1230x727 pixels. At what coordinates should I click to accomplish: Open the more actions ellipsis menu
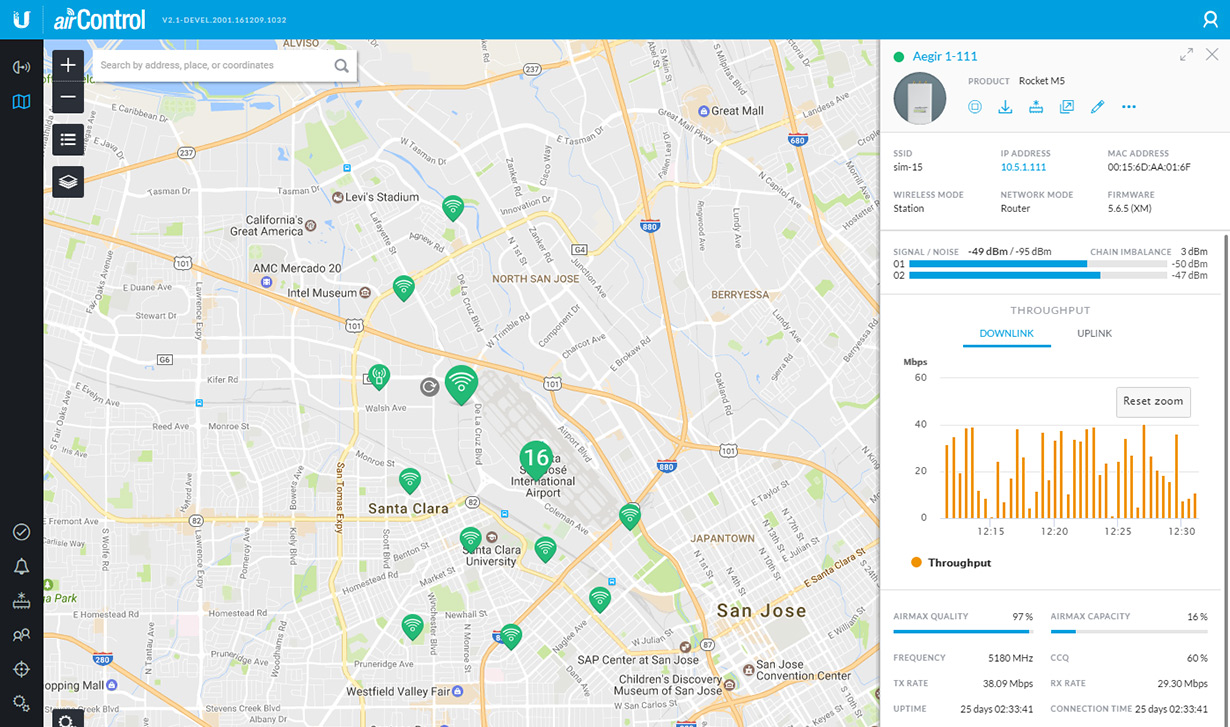(x=1129, y=107)
